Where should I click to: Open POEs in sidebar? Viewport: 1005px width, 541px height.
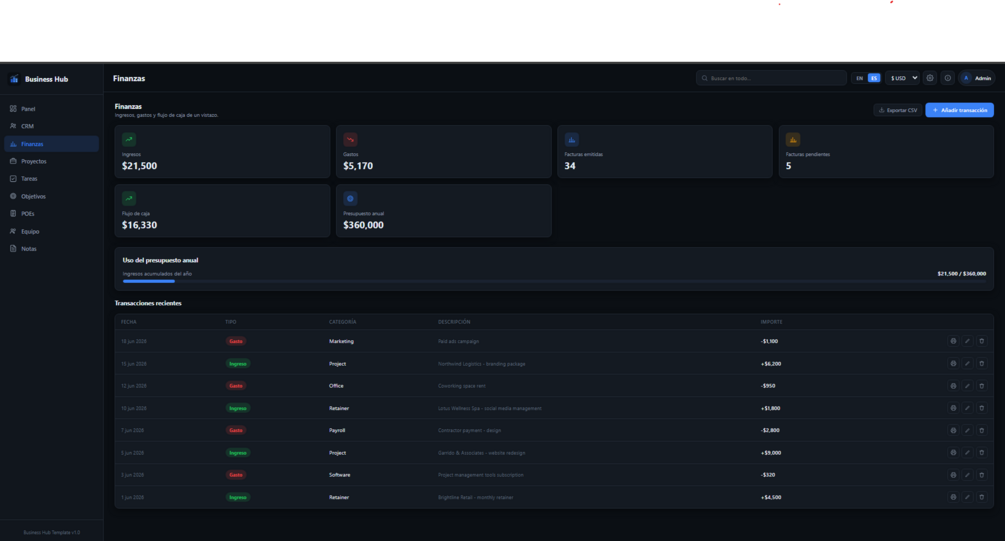pos(51,213)
